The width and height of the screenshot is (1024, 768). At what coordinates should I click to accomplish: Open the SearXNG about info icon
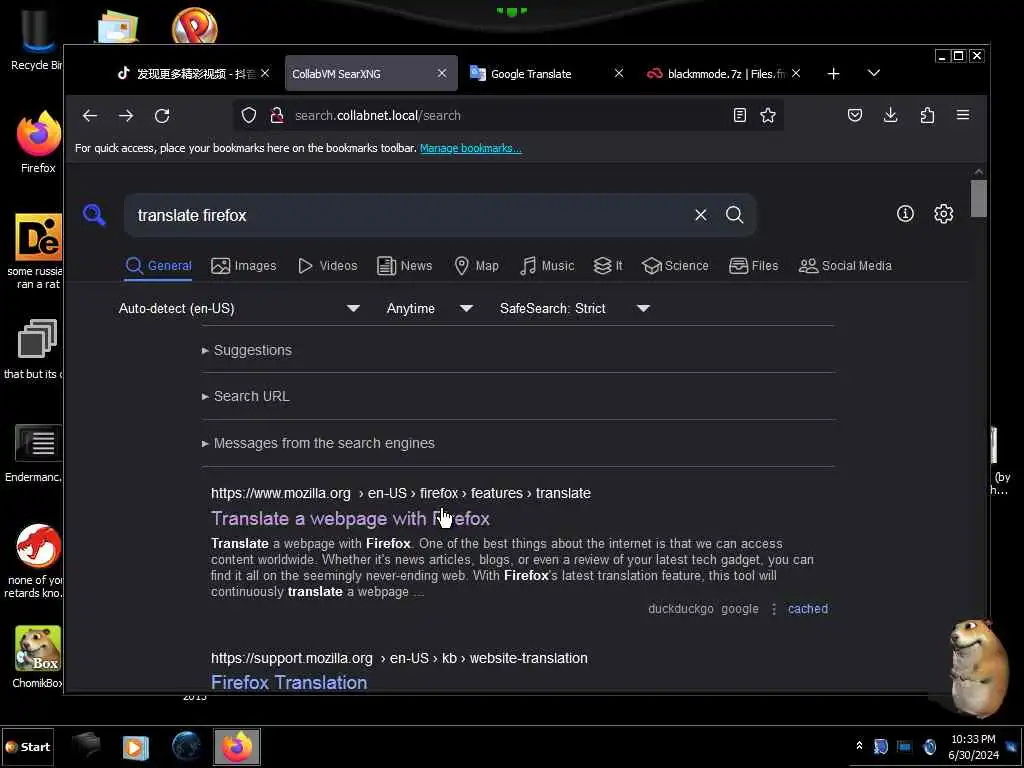click(x=905, y=214)
